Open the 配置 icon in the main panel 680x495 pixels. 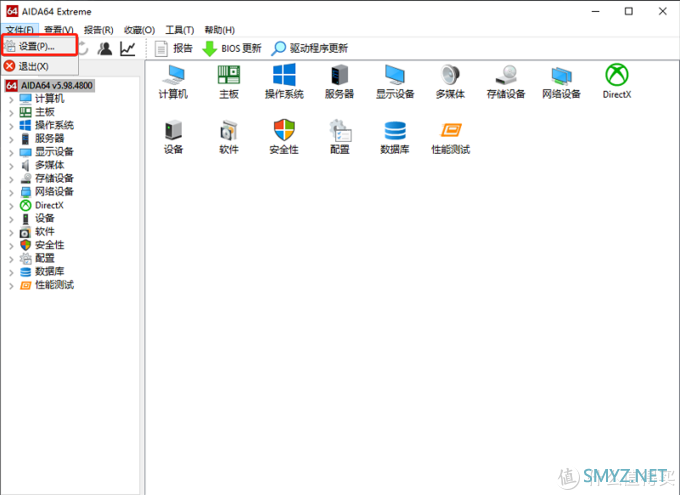coord(339,137)
